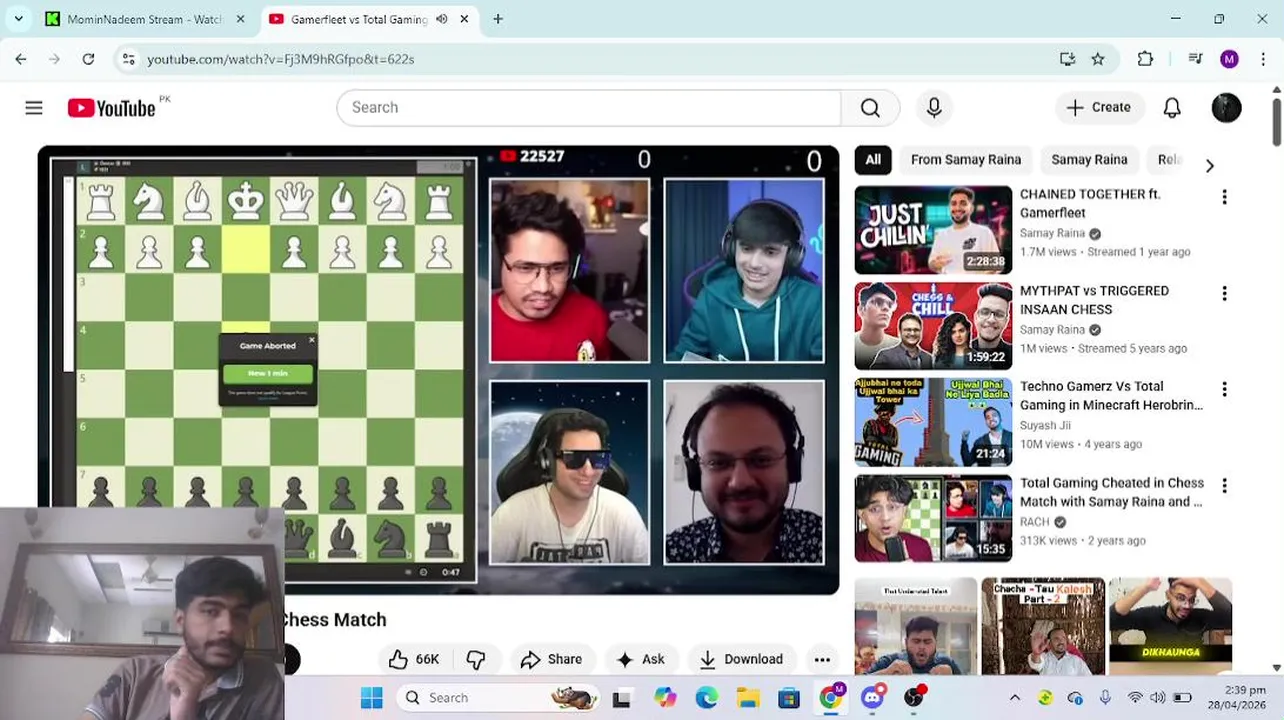Screen dimensions: 1284x720
Task: Open Microsoft Store from taskbar
Action: (x=789, y=697)
